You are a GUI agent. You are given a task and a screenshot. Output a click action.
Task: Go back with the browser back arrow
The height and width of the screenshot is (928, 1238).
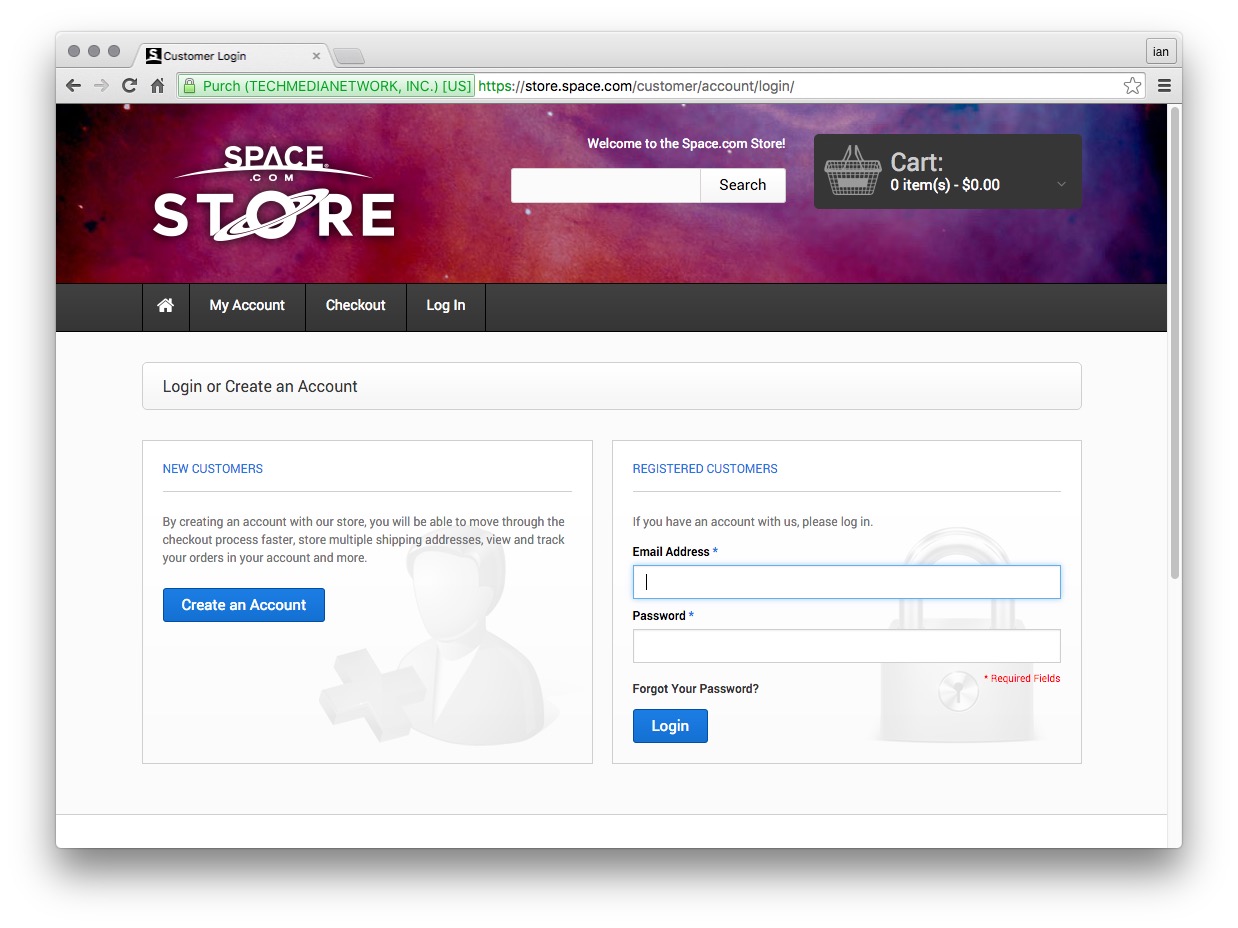coord(73,86)
